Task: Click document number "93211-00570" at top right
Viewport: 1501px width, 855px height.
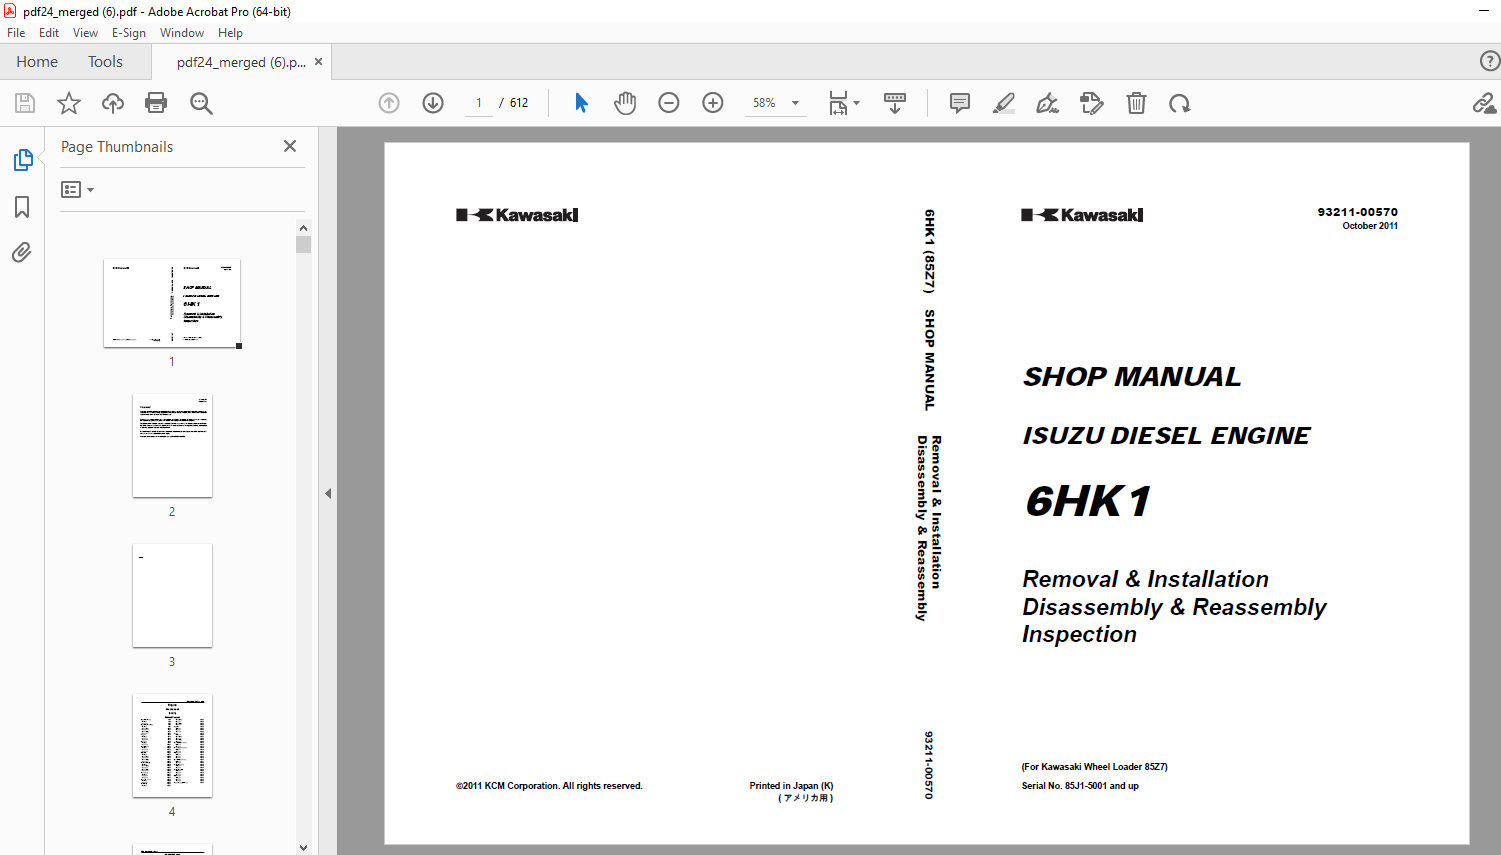Action: click(1357, 212)
